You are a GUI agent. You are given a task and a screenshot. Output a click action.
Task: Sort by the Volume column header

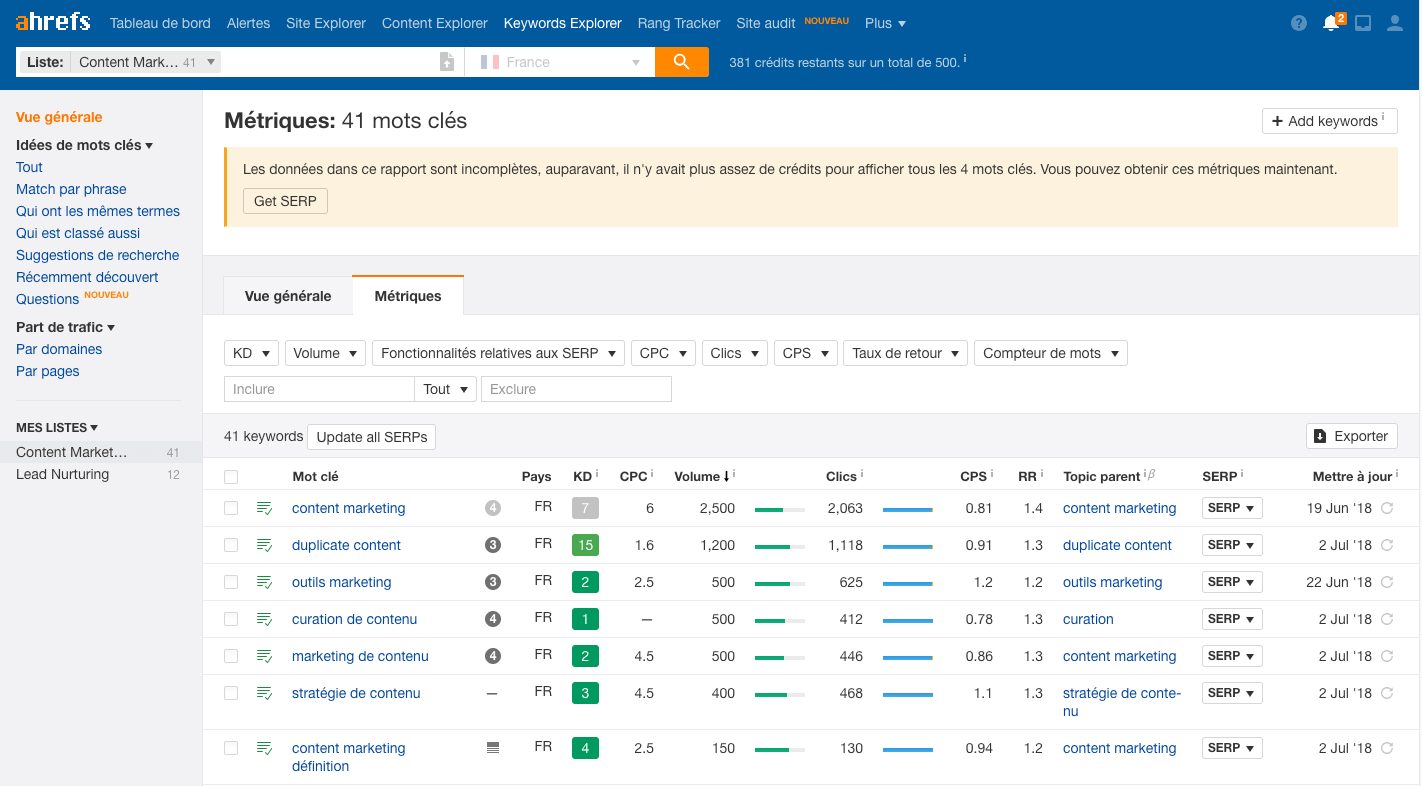coord(702,476)
